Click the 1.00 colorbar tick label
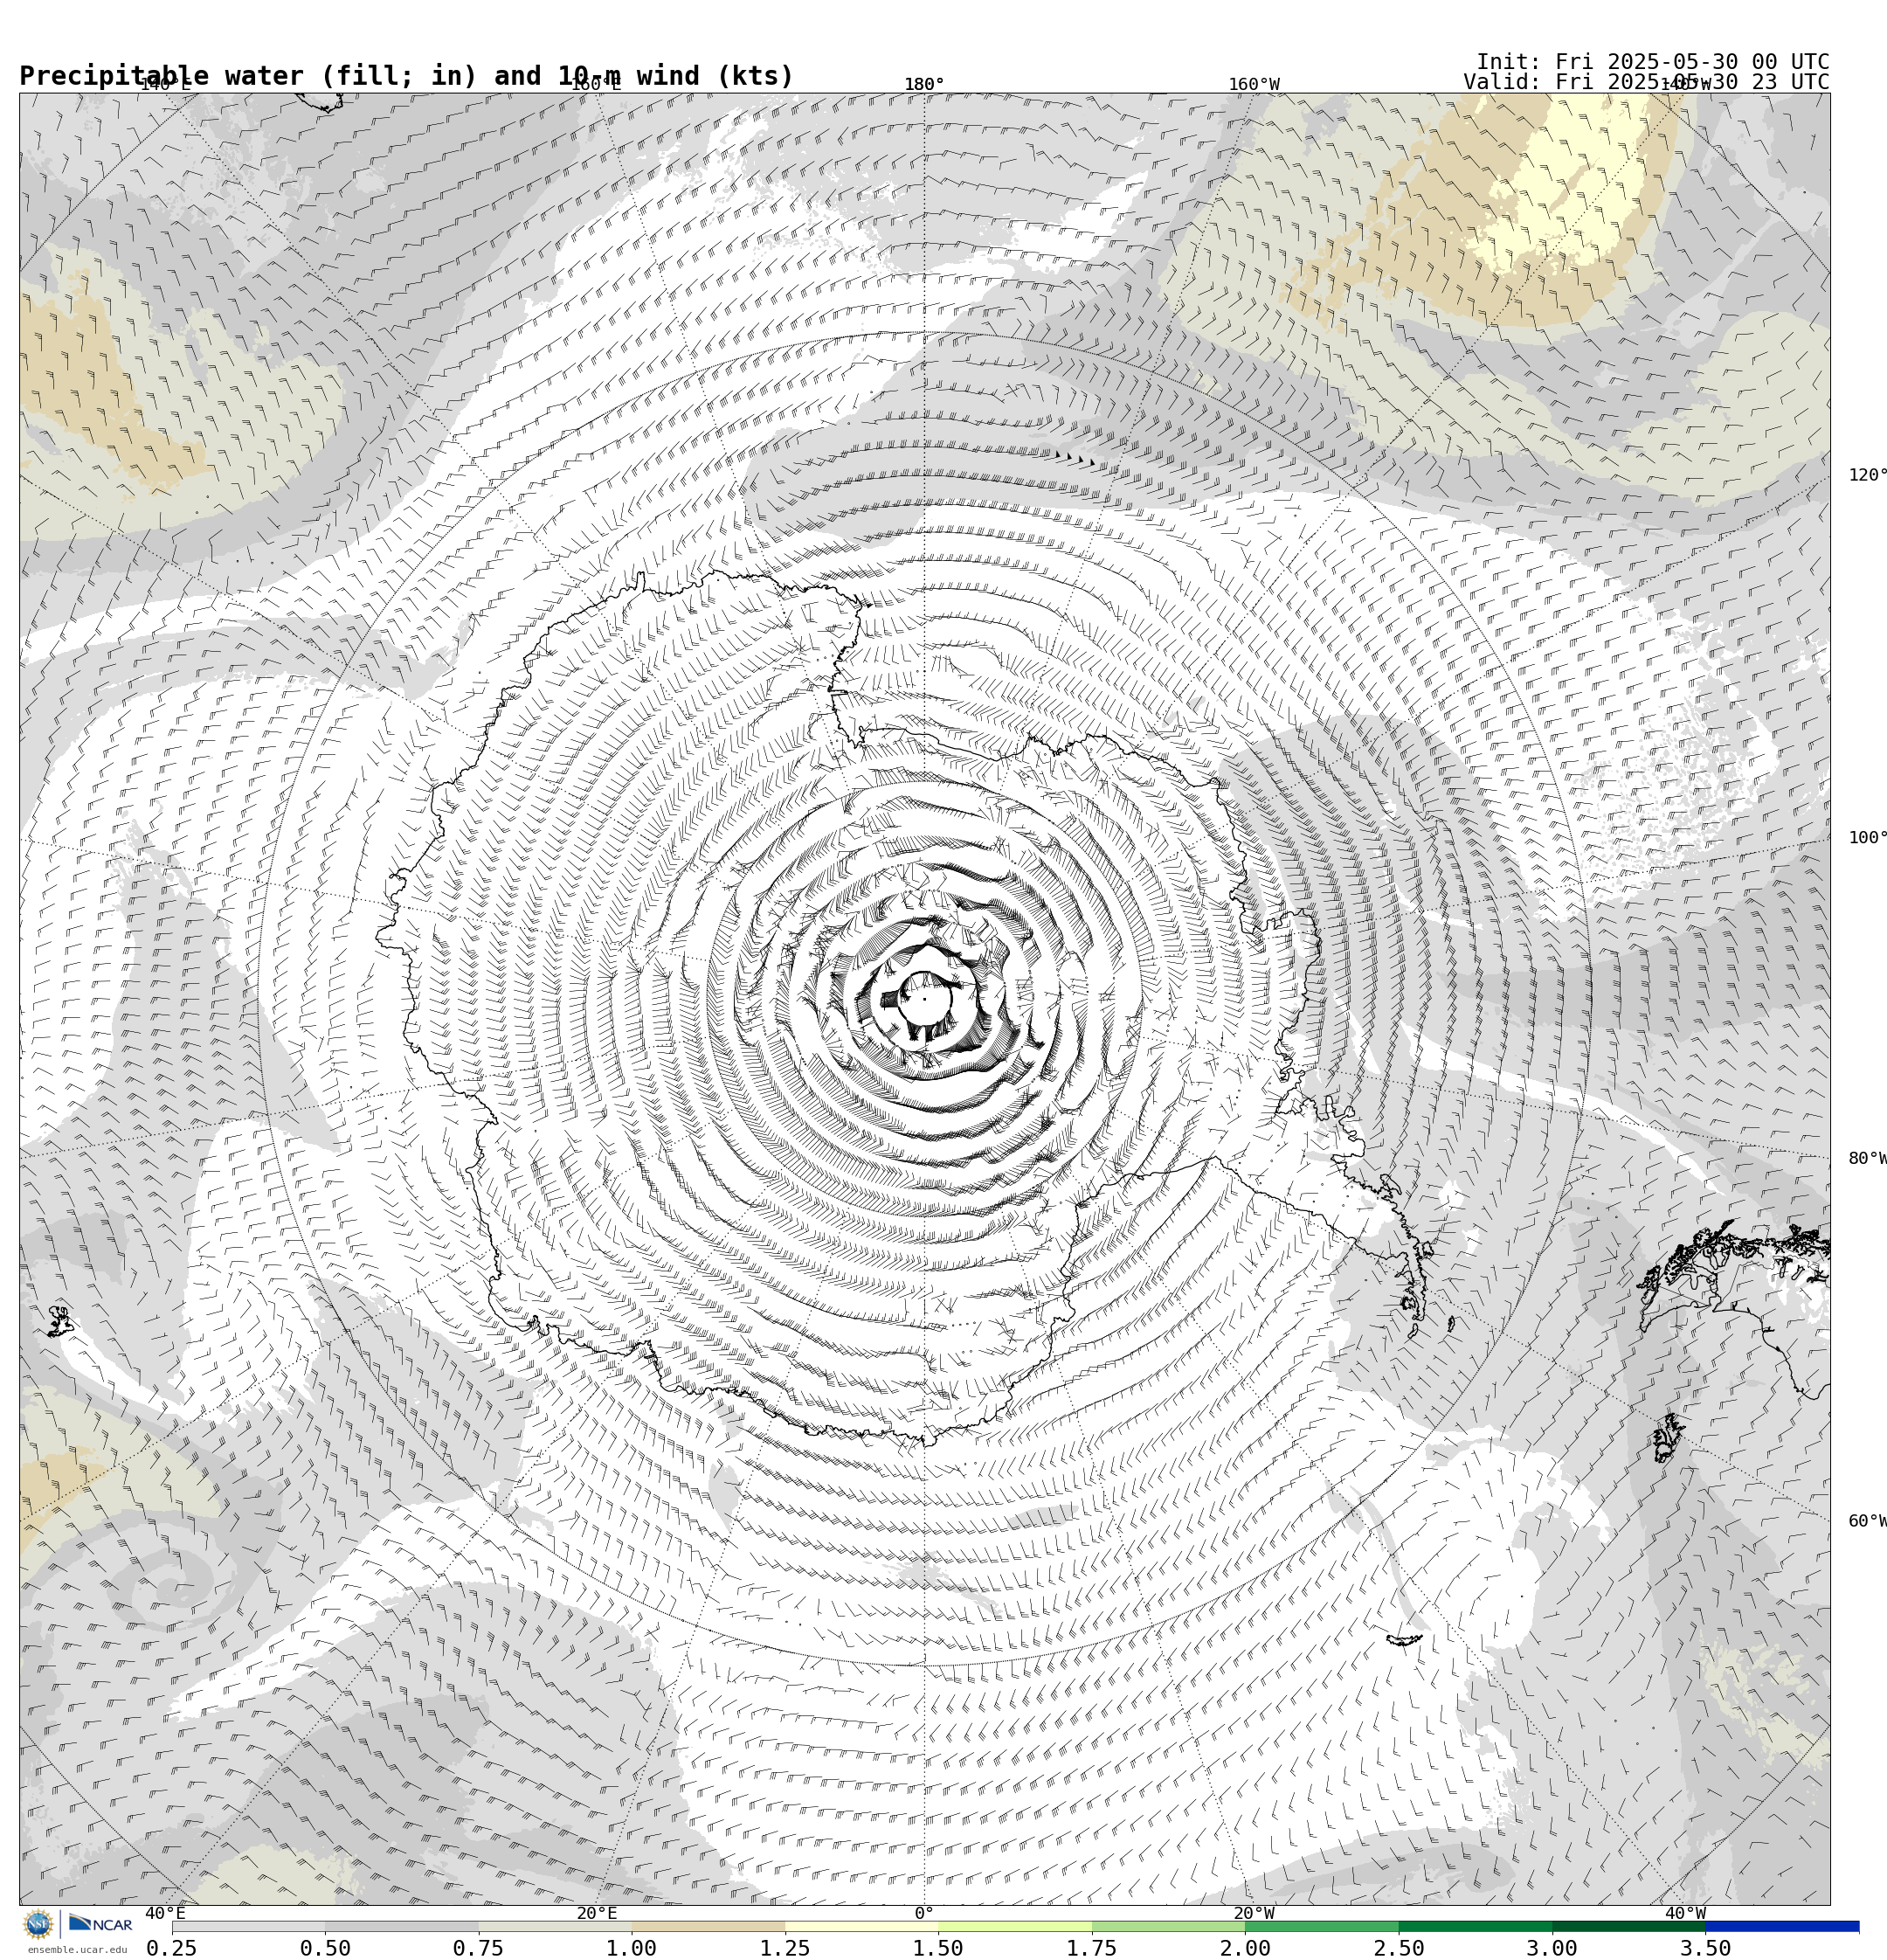The width and height of the screenshot is (1887, 1960). tap(632, 1948)
